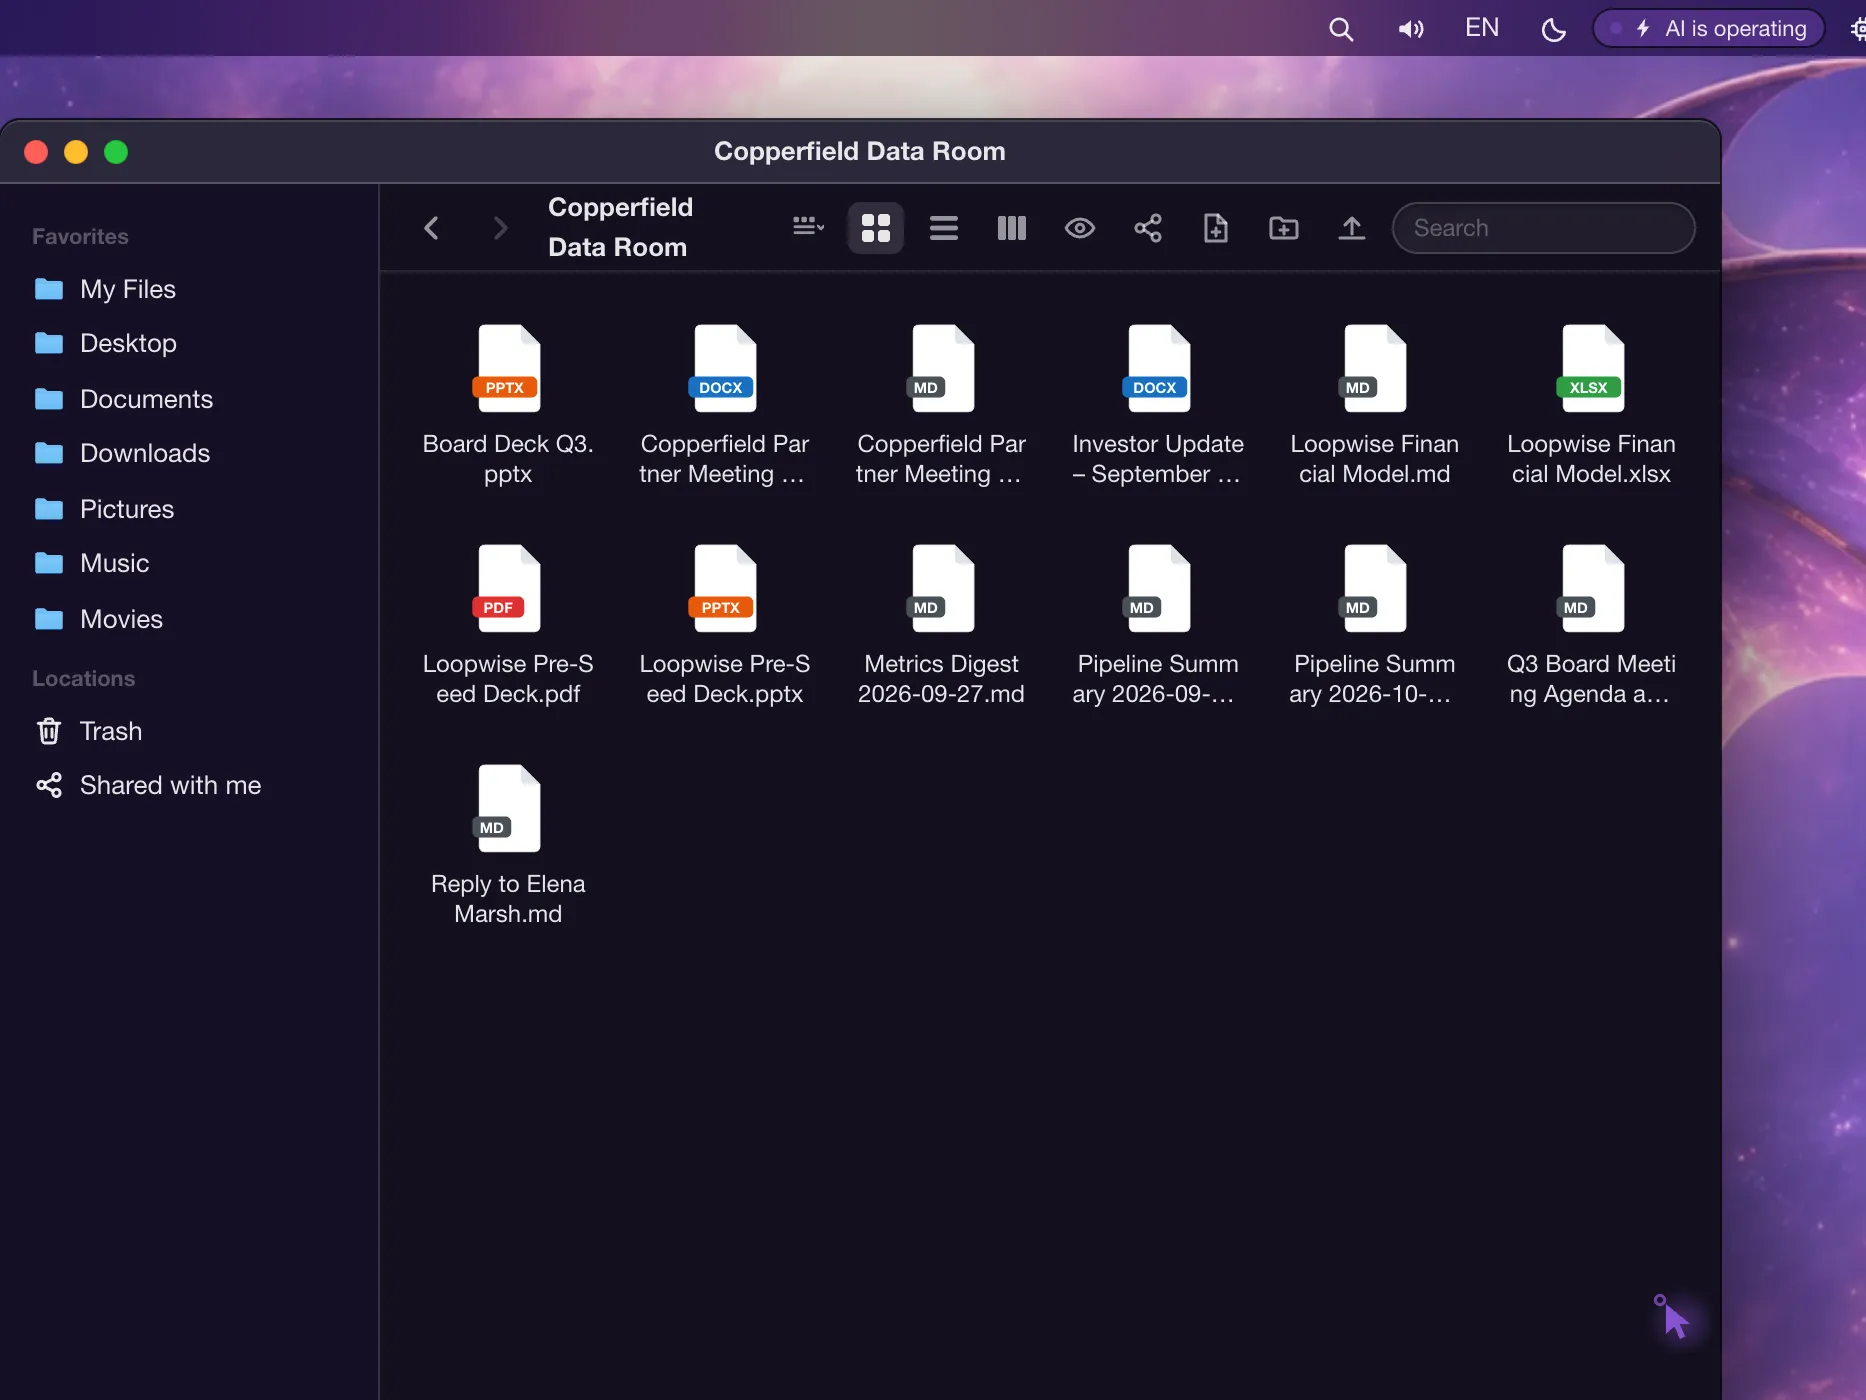
Task: Open system search in menu bar
Action: [1341, 29]
